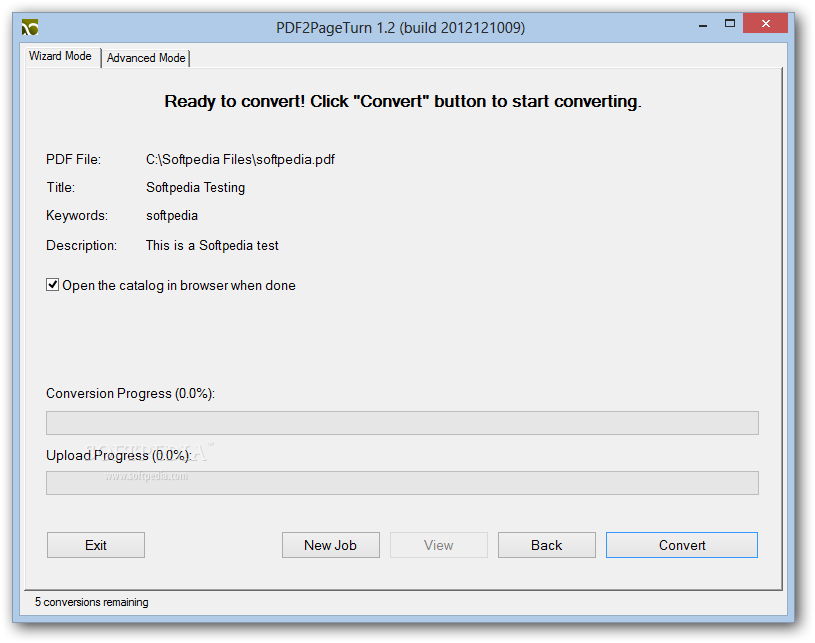Toggle Open the catalog in browser checkbox
Image resolution: width=815 pixels, height=643 pixels.
click(52, 285)
